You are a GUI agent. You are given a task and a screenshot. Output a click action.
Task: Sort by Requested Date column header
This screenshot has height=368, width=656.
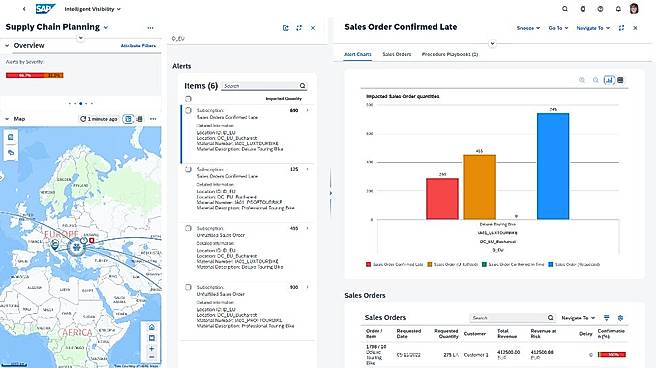tap(409, 333)
